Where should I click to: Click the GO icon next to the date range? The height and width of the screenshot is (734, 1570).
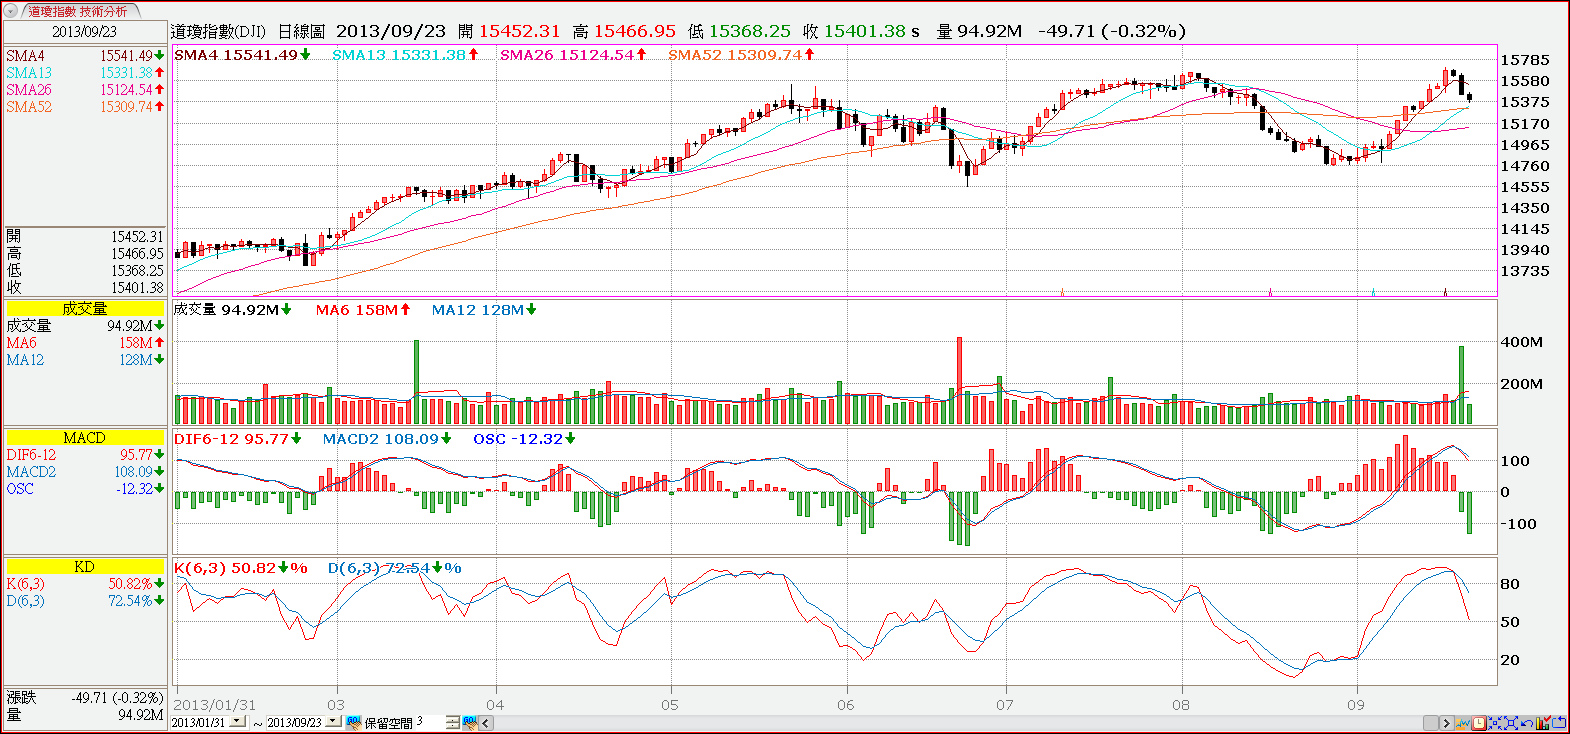pos(354,722)
